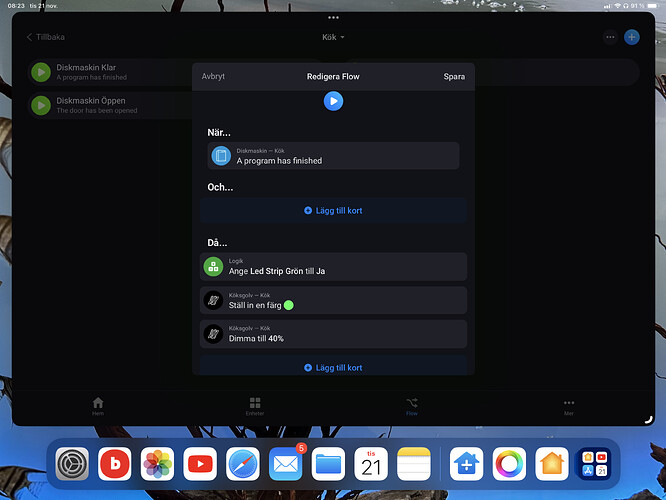Open the three-dots options menu of the Homey app

click(610, 37)
